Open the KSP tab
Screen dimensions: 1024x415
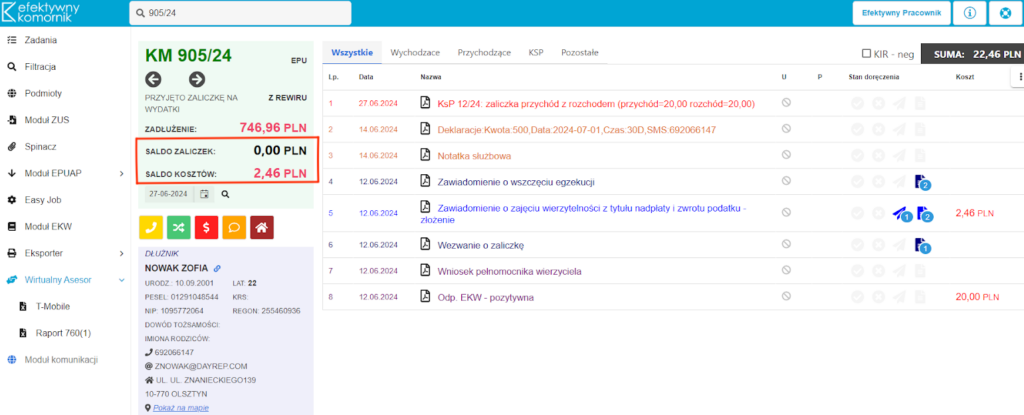[536, 52]
